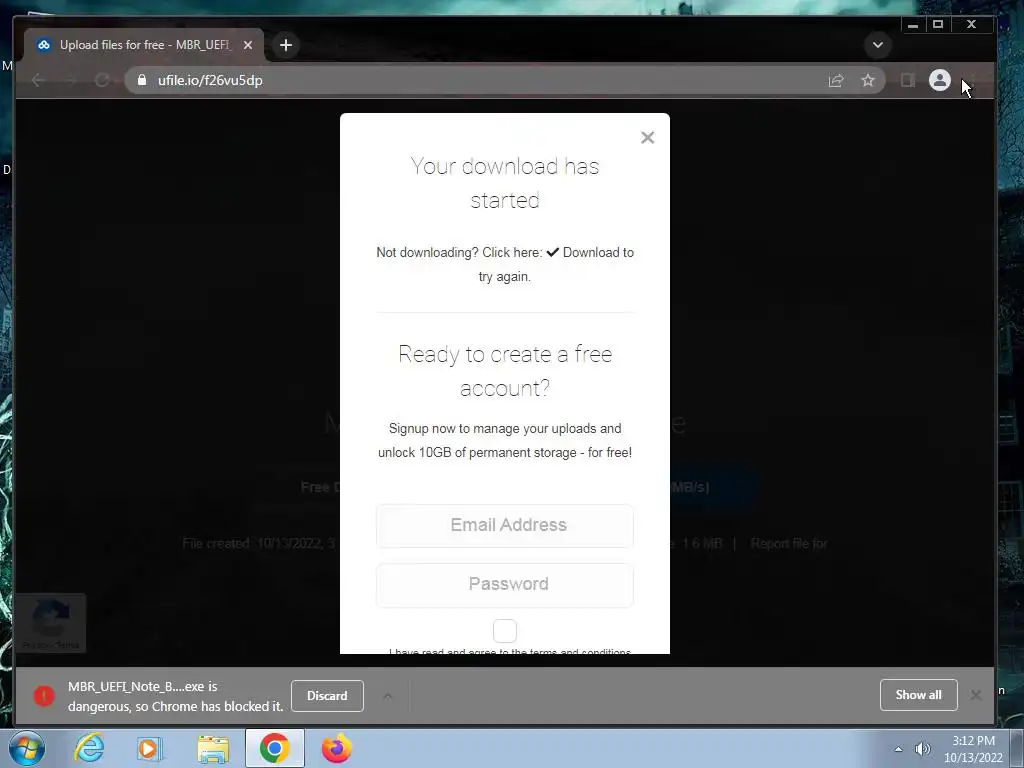1024x768 pixels.
Task: Open a new browser tab
Action: click(285, 45)
